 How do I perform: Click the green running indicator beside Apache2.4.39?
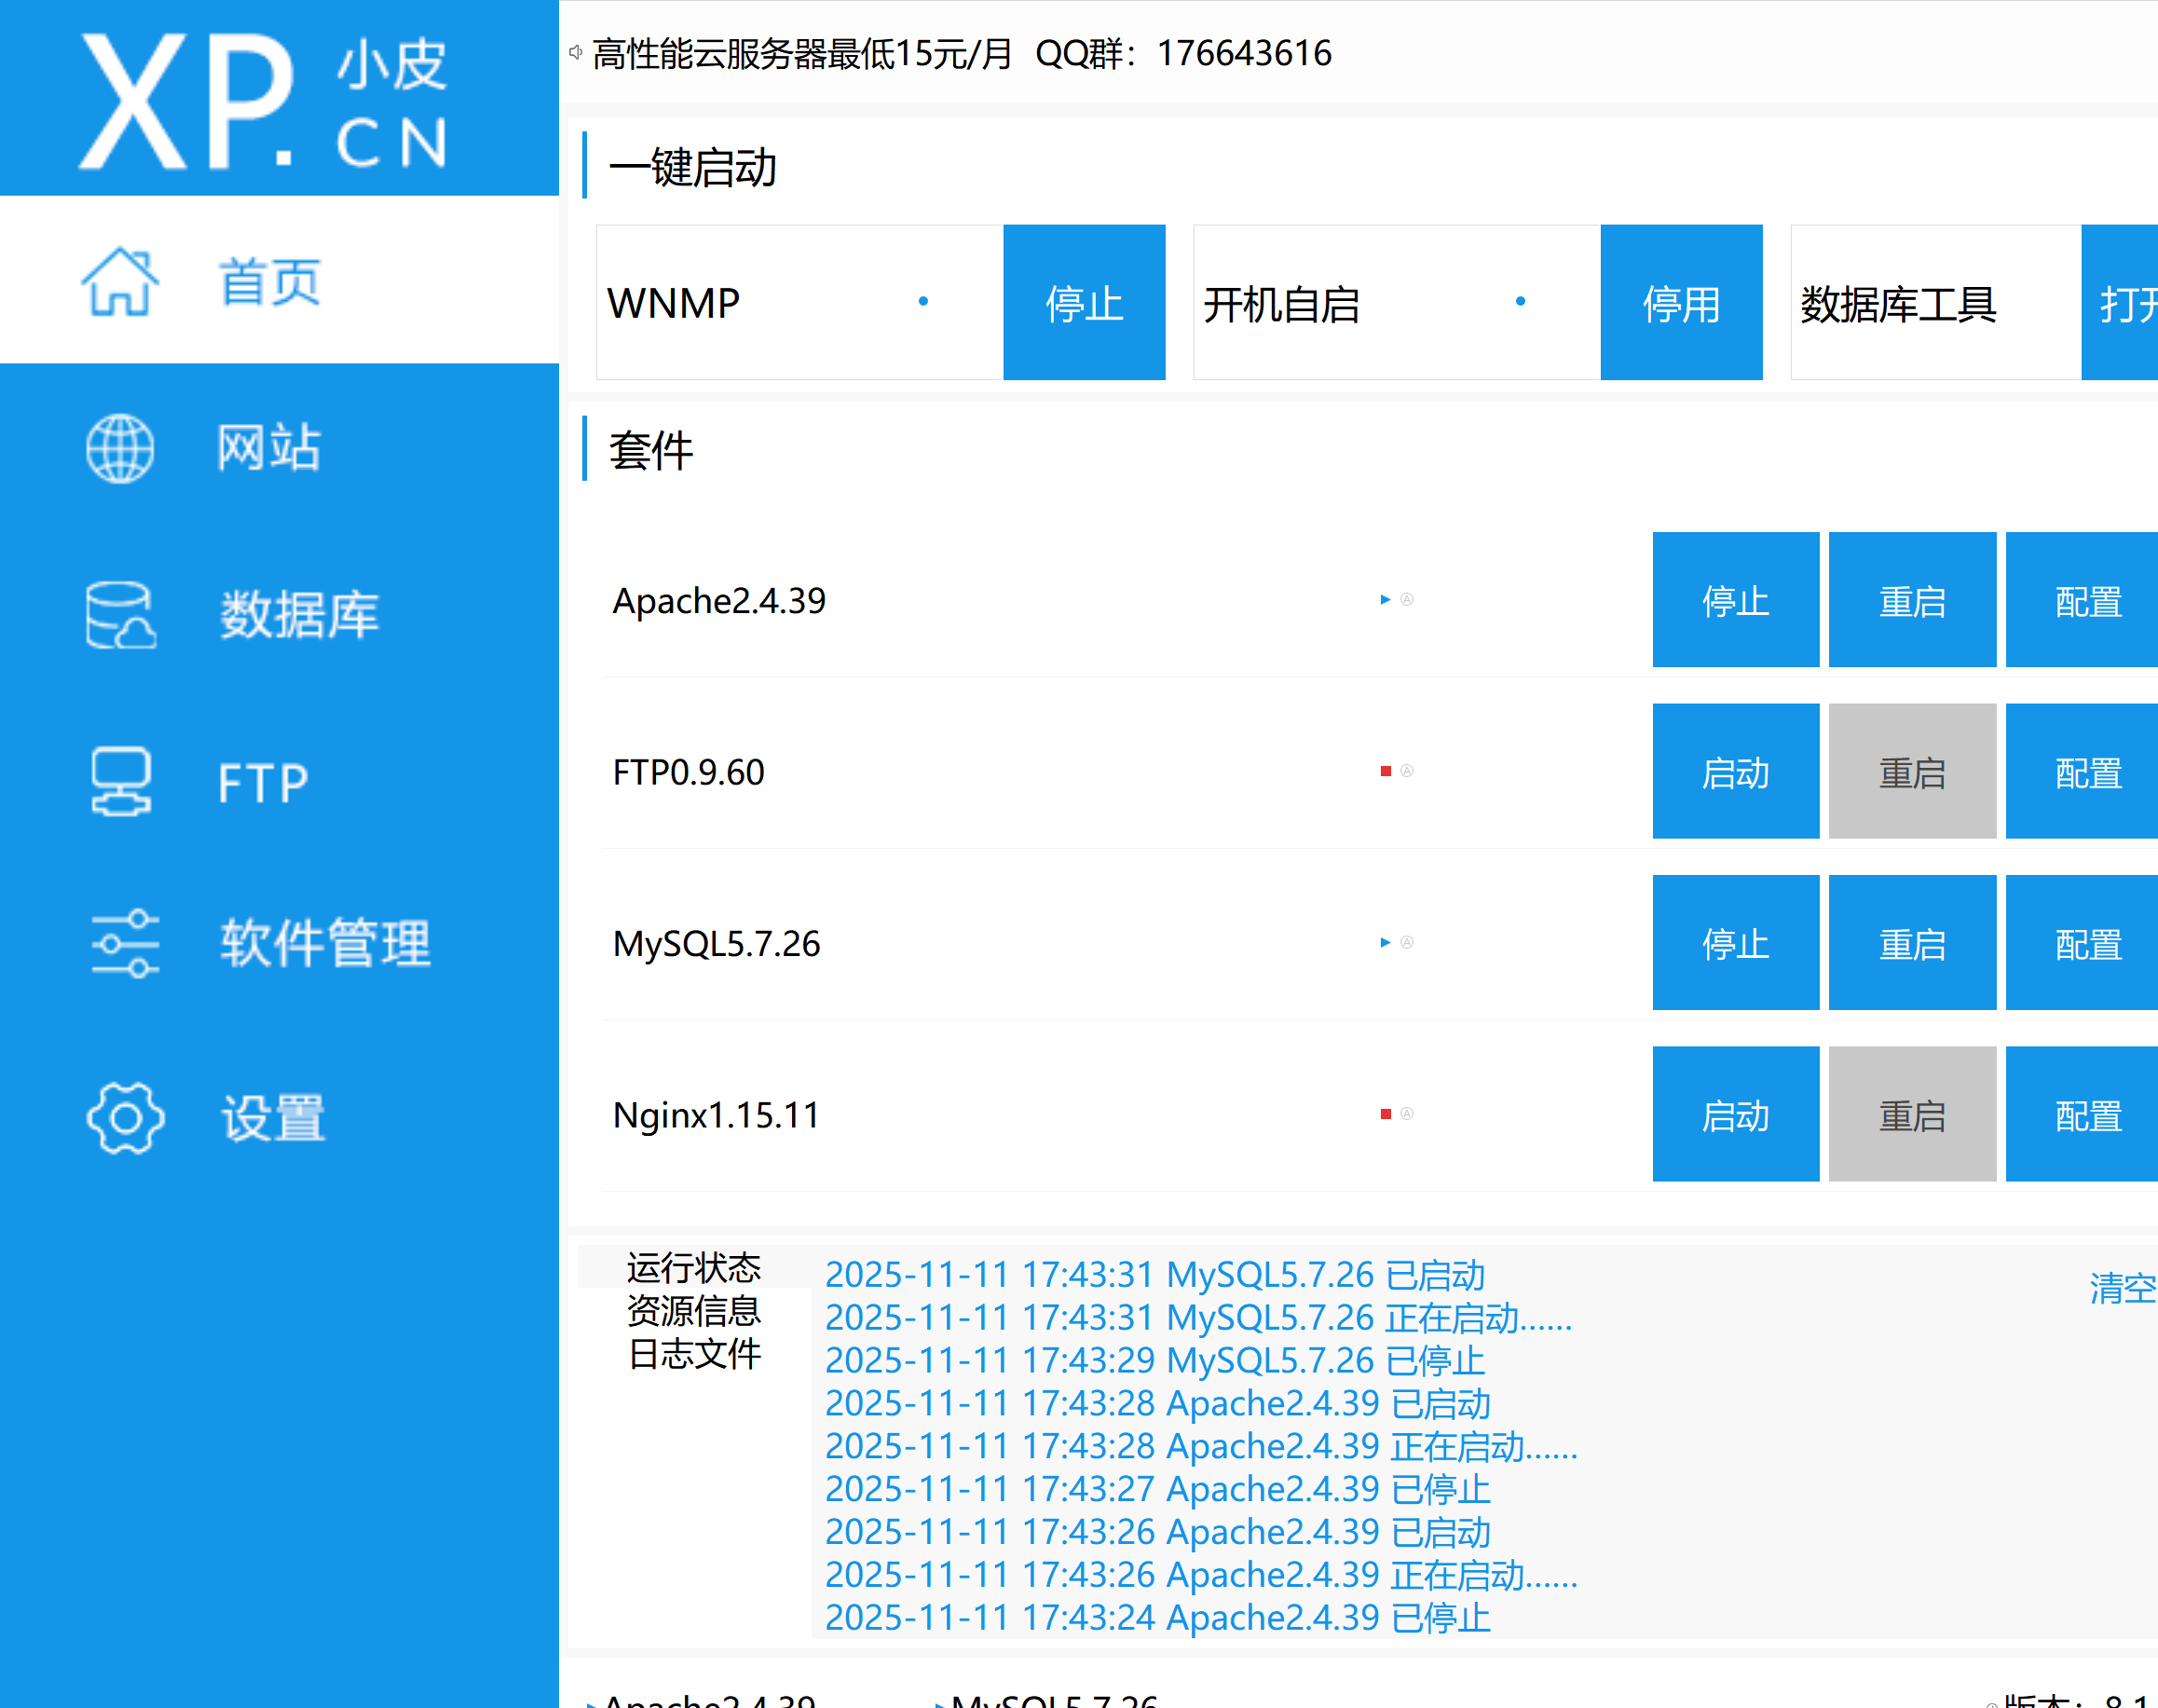[x=1385, y=599]
